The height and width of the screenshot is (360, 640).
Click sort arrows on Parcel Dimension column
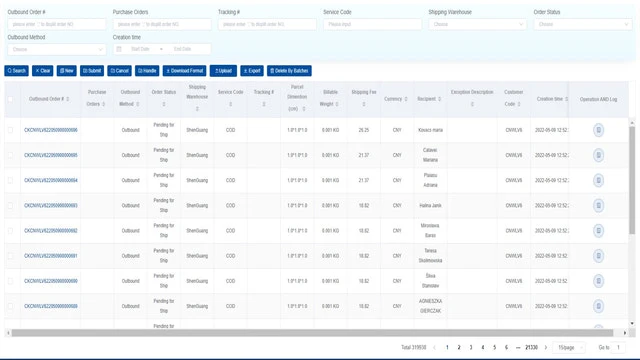304,109
